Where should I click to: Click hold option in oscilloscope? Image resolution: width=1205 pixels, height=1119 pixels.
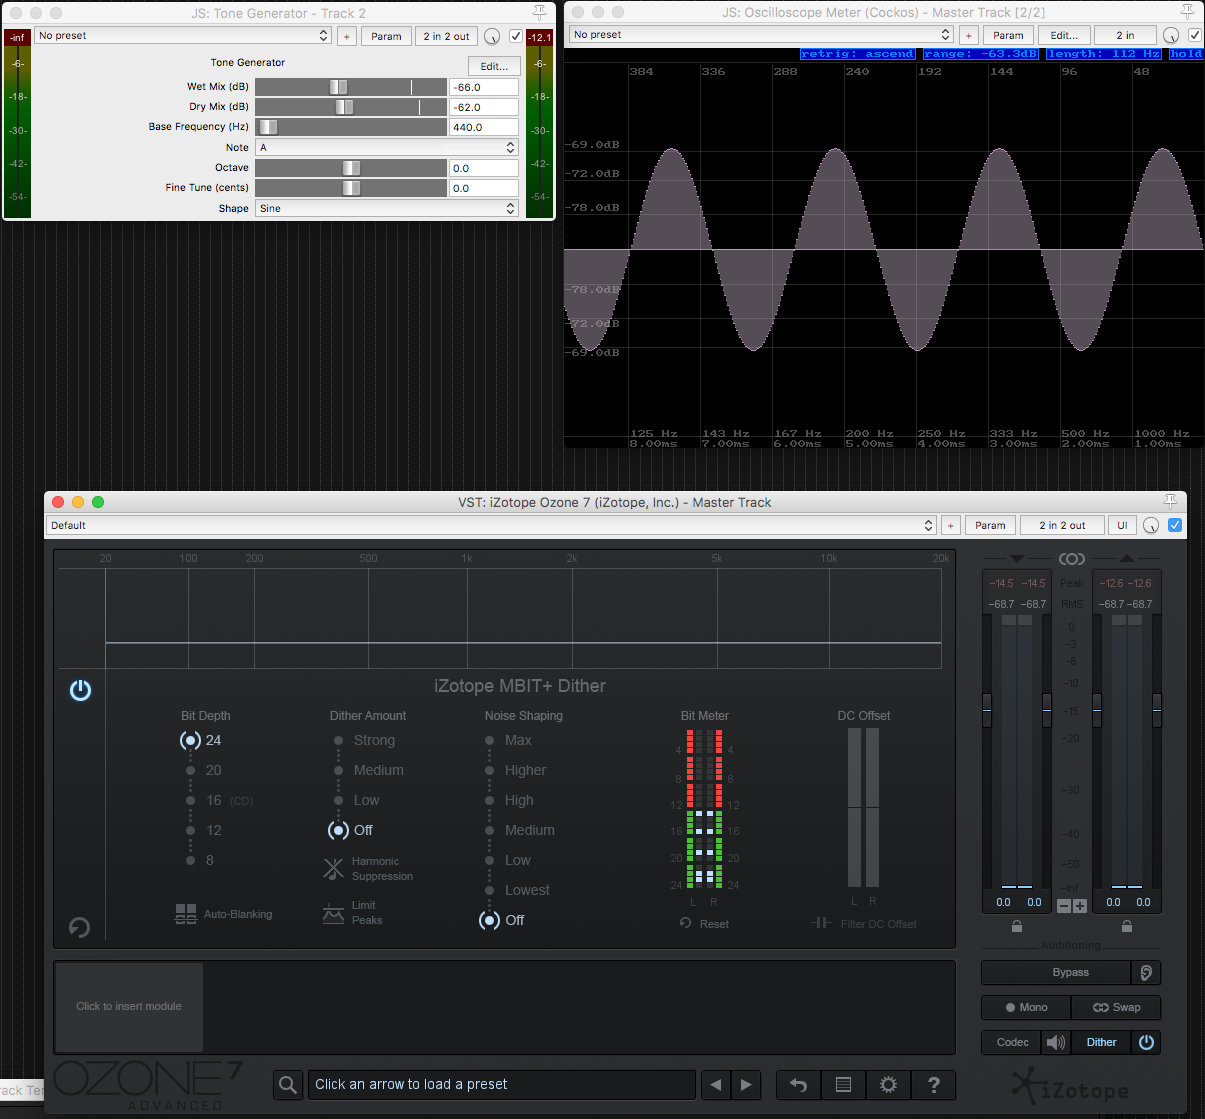1186,54
